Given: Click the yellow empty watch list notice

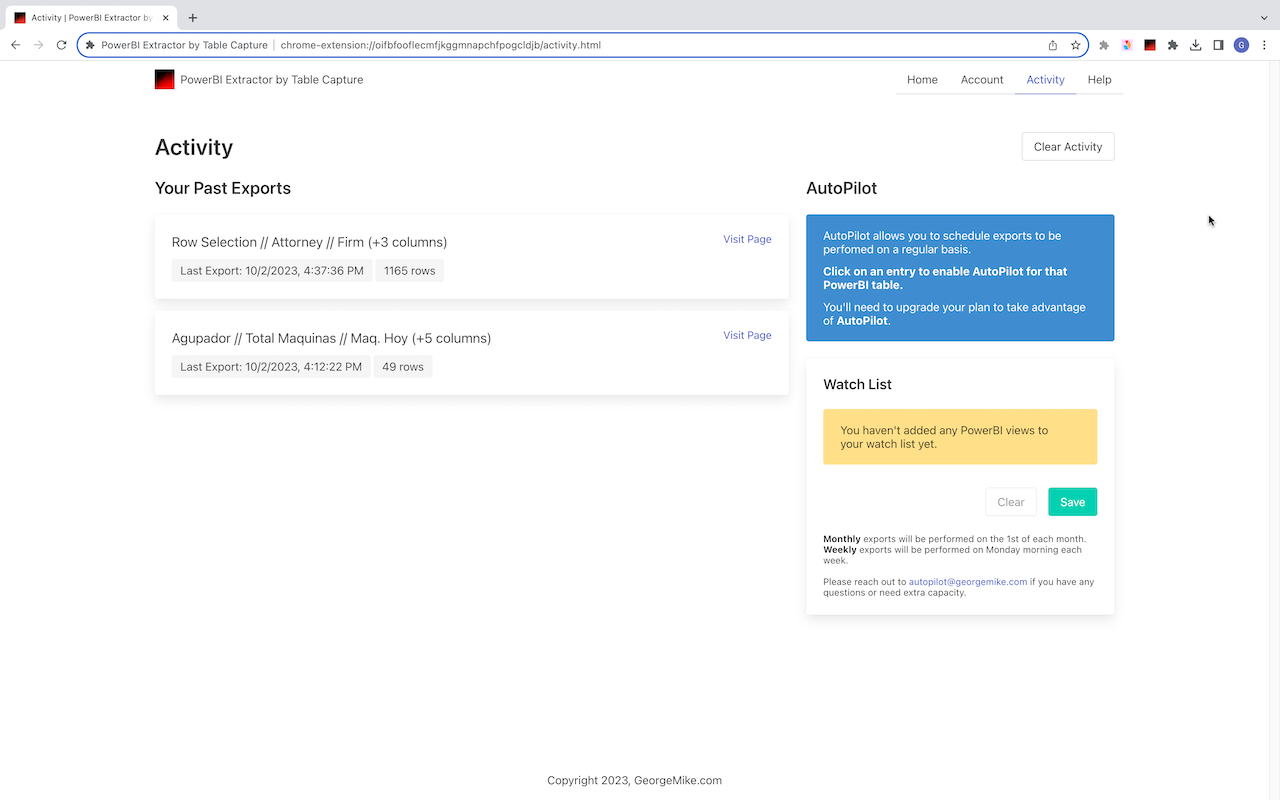Looking at the screenshot, I should (960, 437).
